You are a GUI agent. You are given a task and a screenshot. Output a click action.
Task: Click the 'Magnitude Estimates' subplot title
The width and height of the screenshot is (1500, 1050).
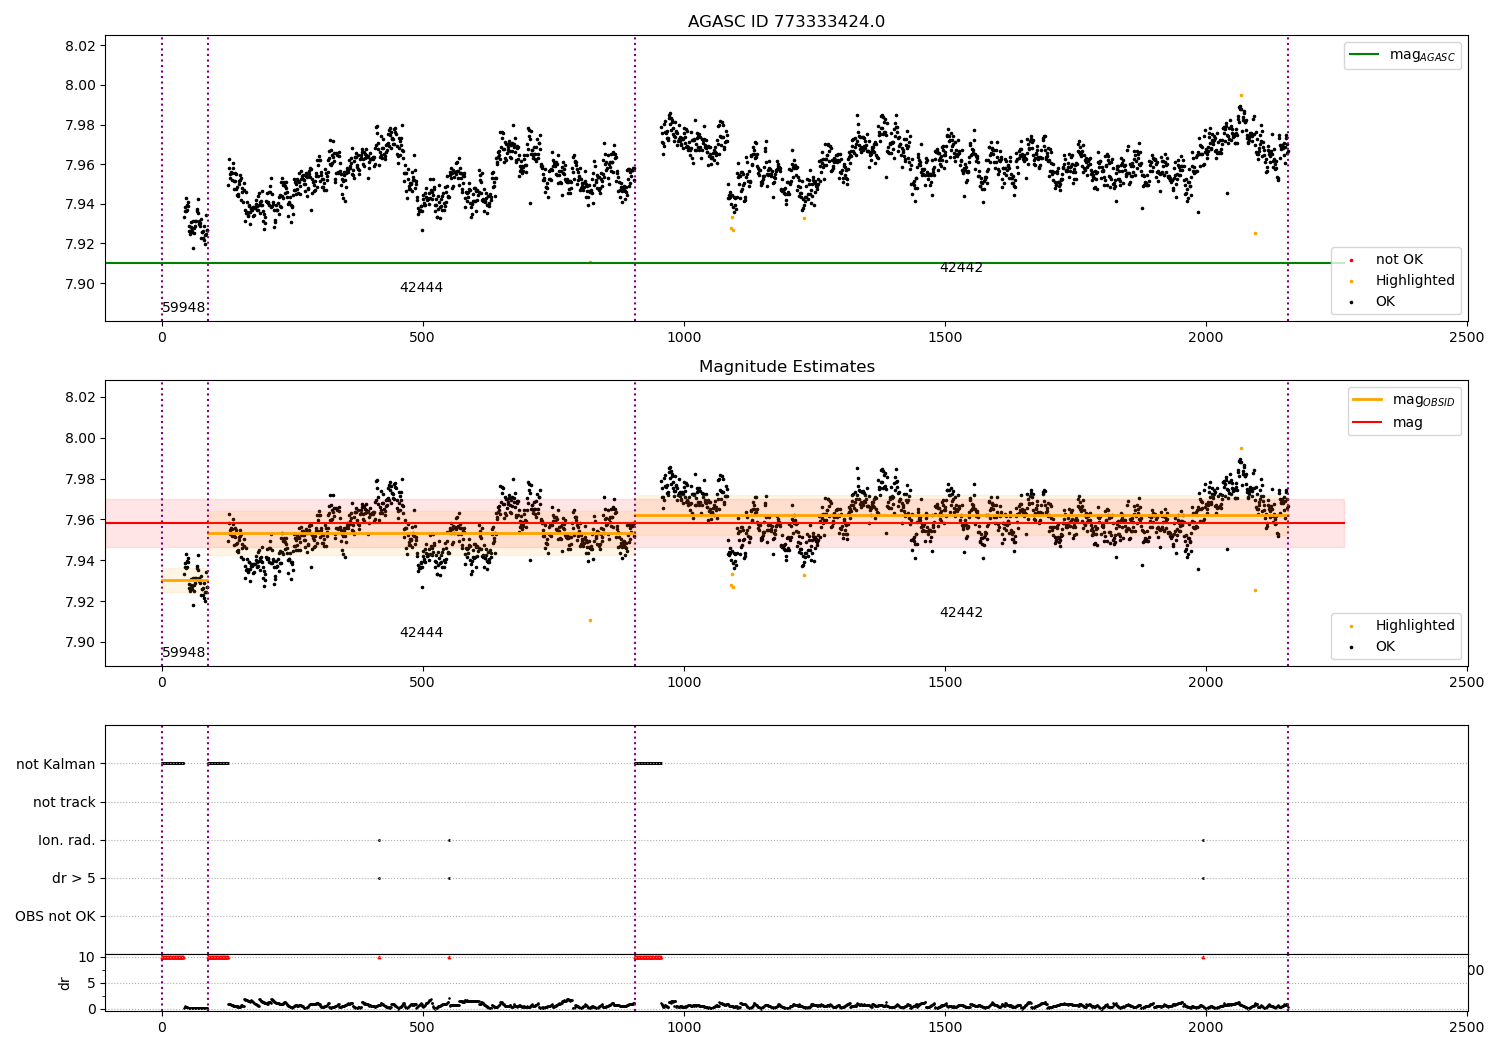point(786,367)
